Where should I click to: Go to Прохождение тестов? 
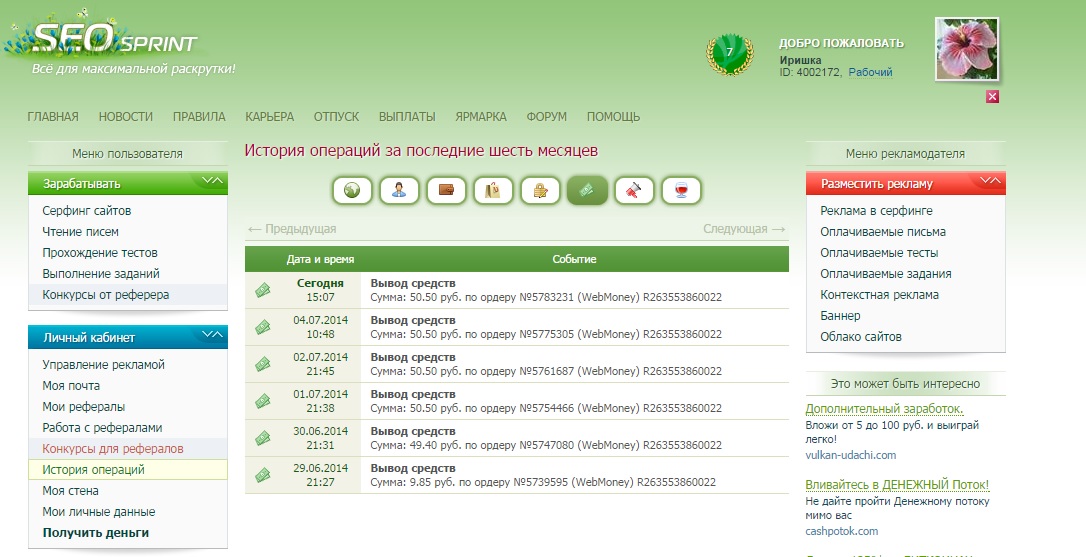click(100, 252)
